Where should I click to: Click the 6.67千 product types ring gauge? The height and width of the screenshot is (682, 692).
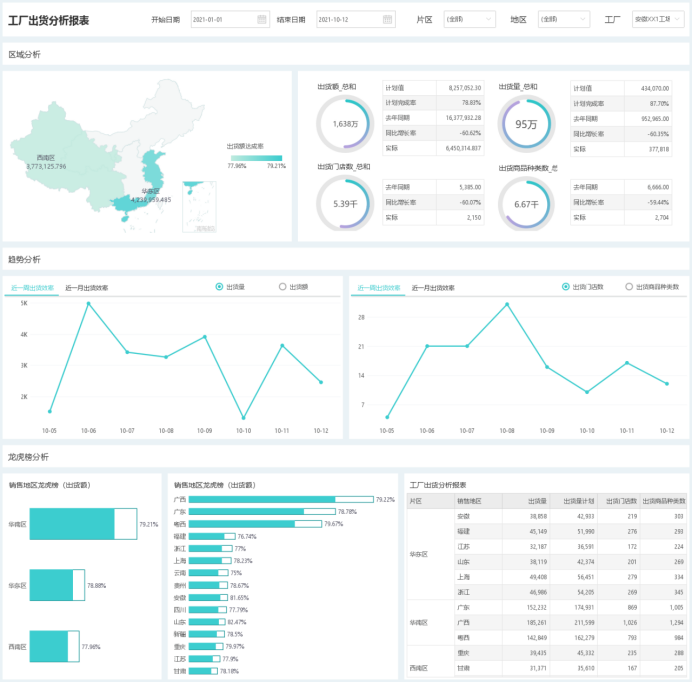coord(526,203)
